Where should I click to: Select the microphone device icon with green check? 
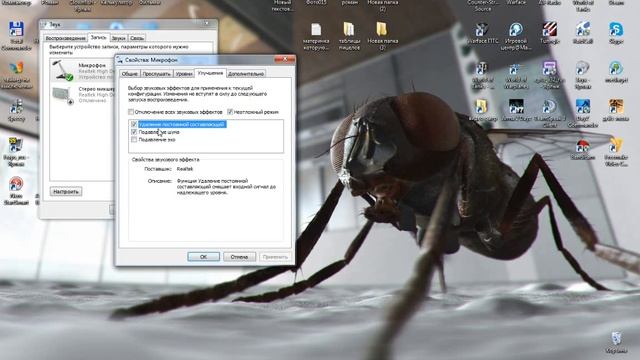[63, 70]
